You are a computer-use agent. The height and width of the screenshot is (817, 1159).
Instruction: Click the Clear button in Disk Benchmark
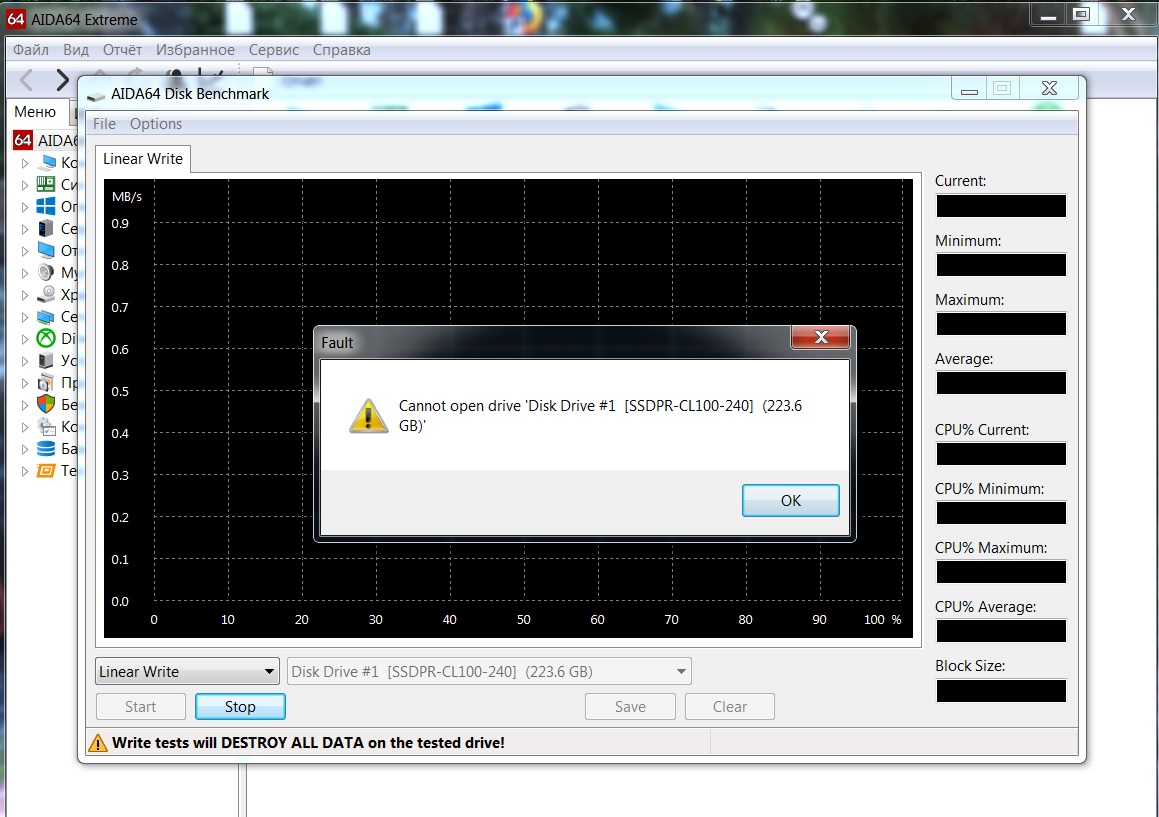(730, 707)
